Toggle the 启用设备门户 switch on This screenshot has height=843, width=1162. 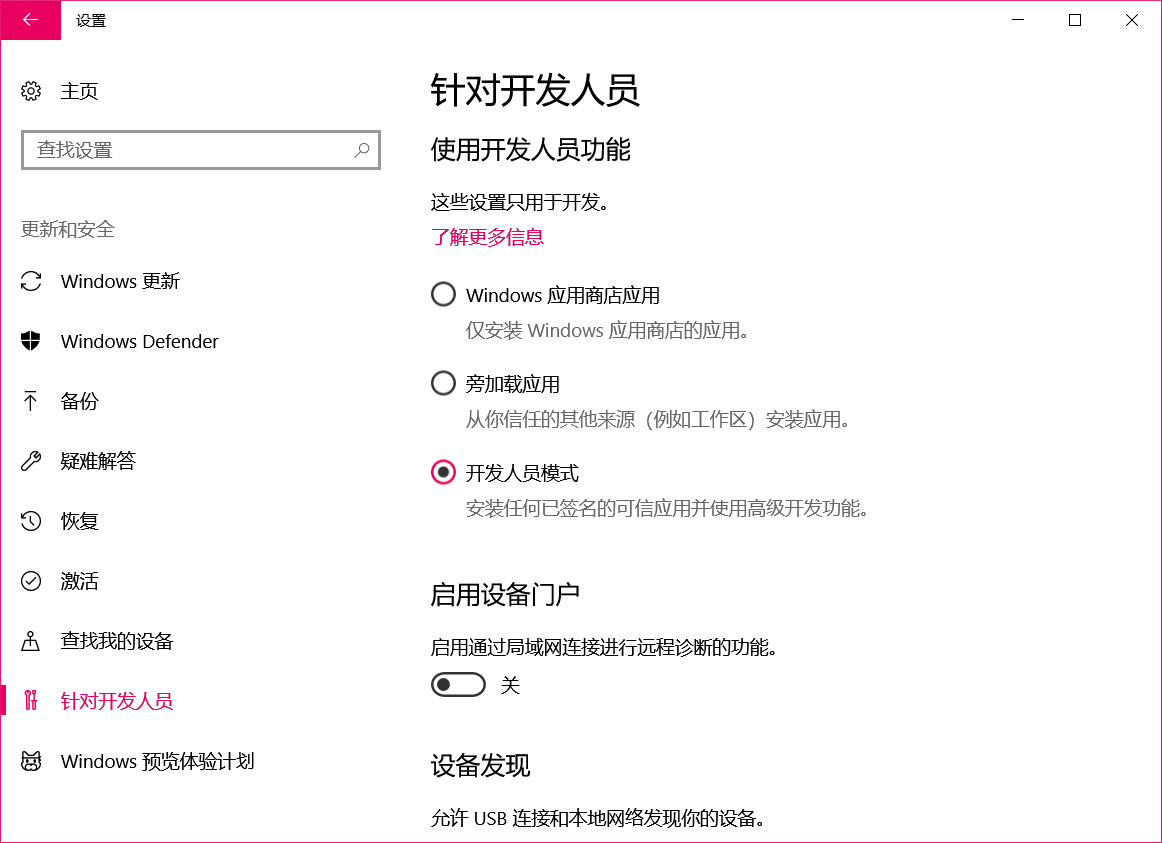(458, 684)
